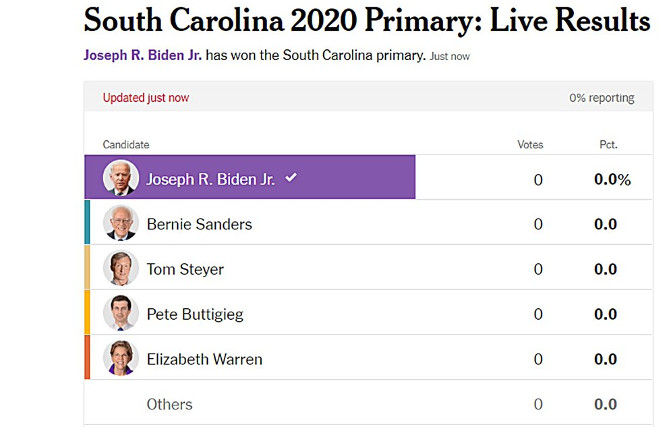Click Pete Buttigieg's avatar photo
661x427 pixels.
[x=120, y=314]
